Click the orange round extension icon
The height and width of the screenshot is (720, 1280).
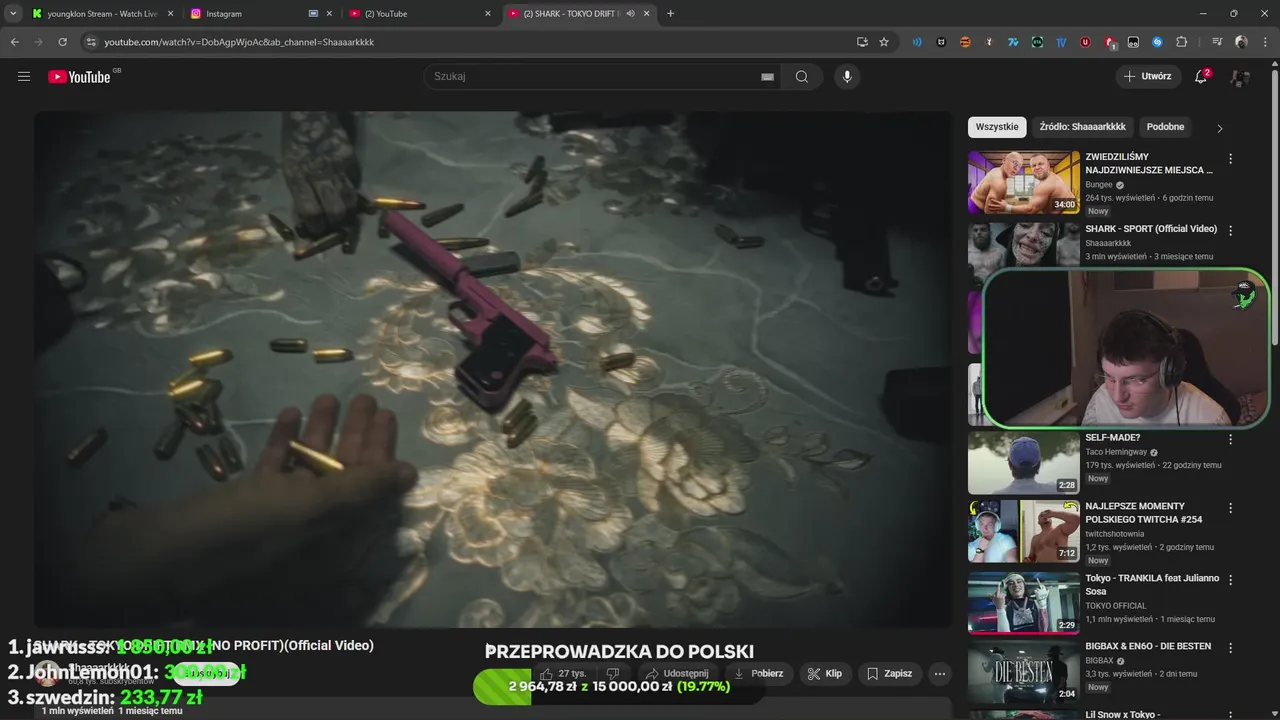tap(965, 42)
